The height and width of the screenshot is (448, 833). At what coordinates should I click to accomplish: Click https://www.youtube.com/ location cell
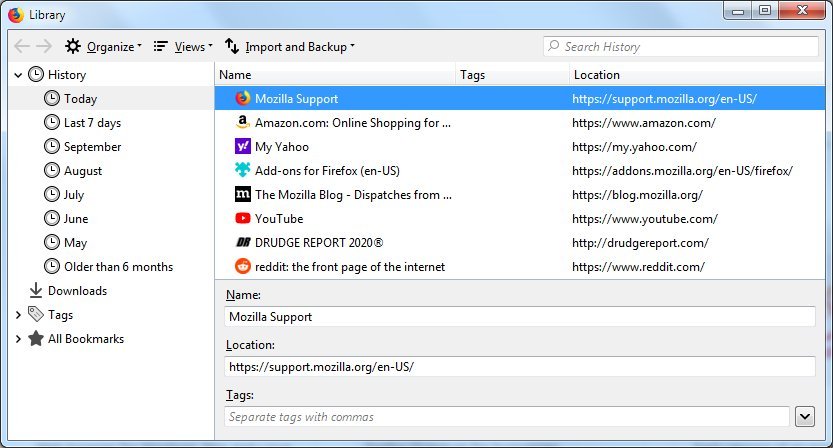(x=645, y=218)
